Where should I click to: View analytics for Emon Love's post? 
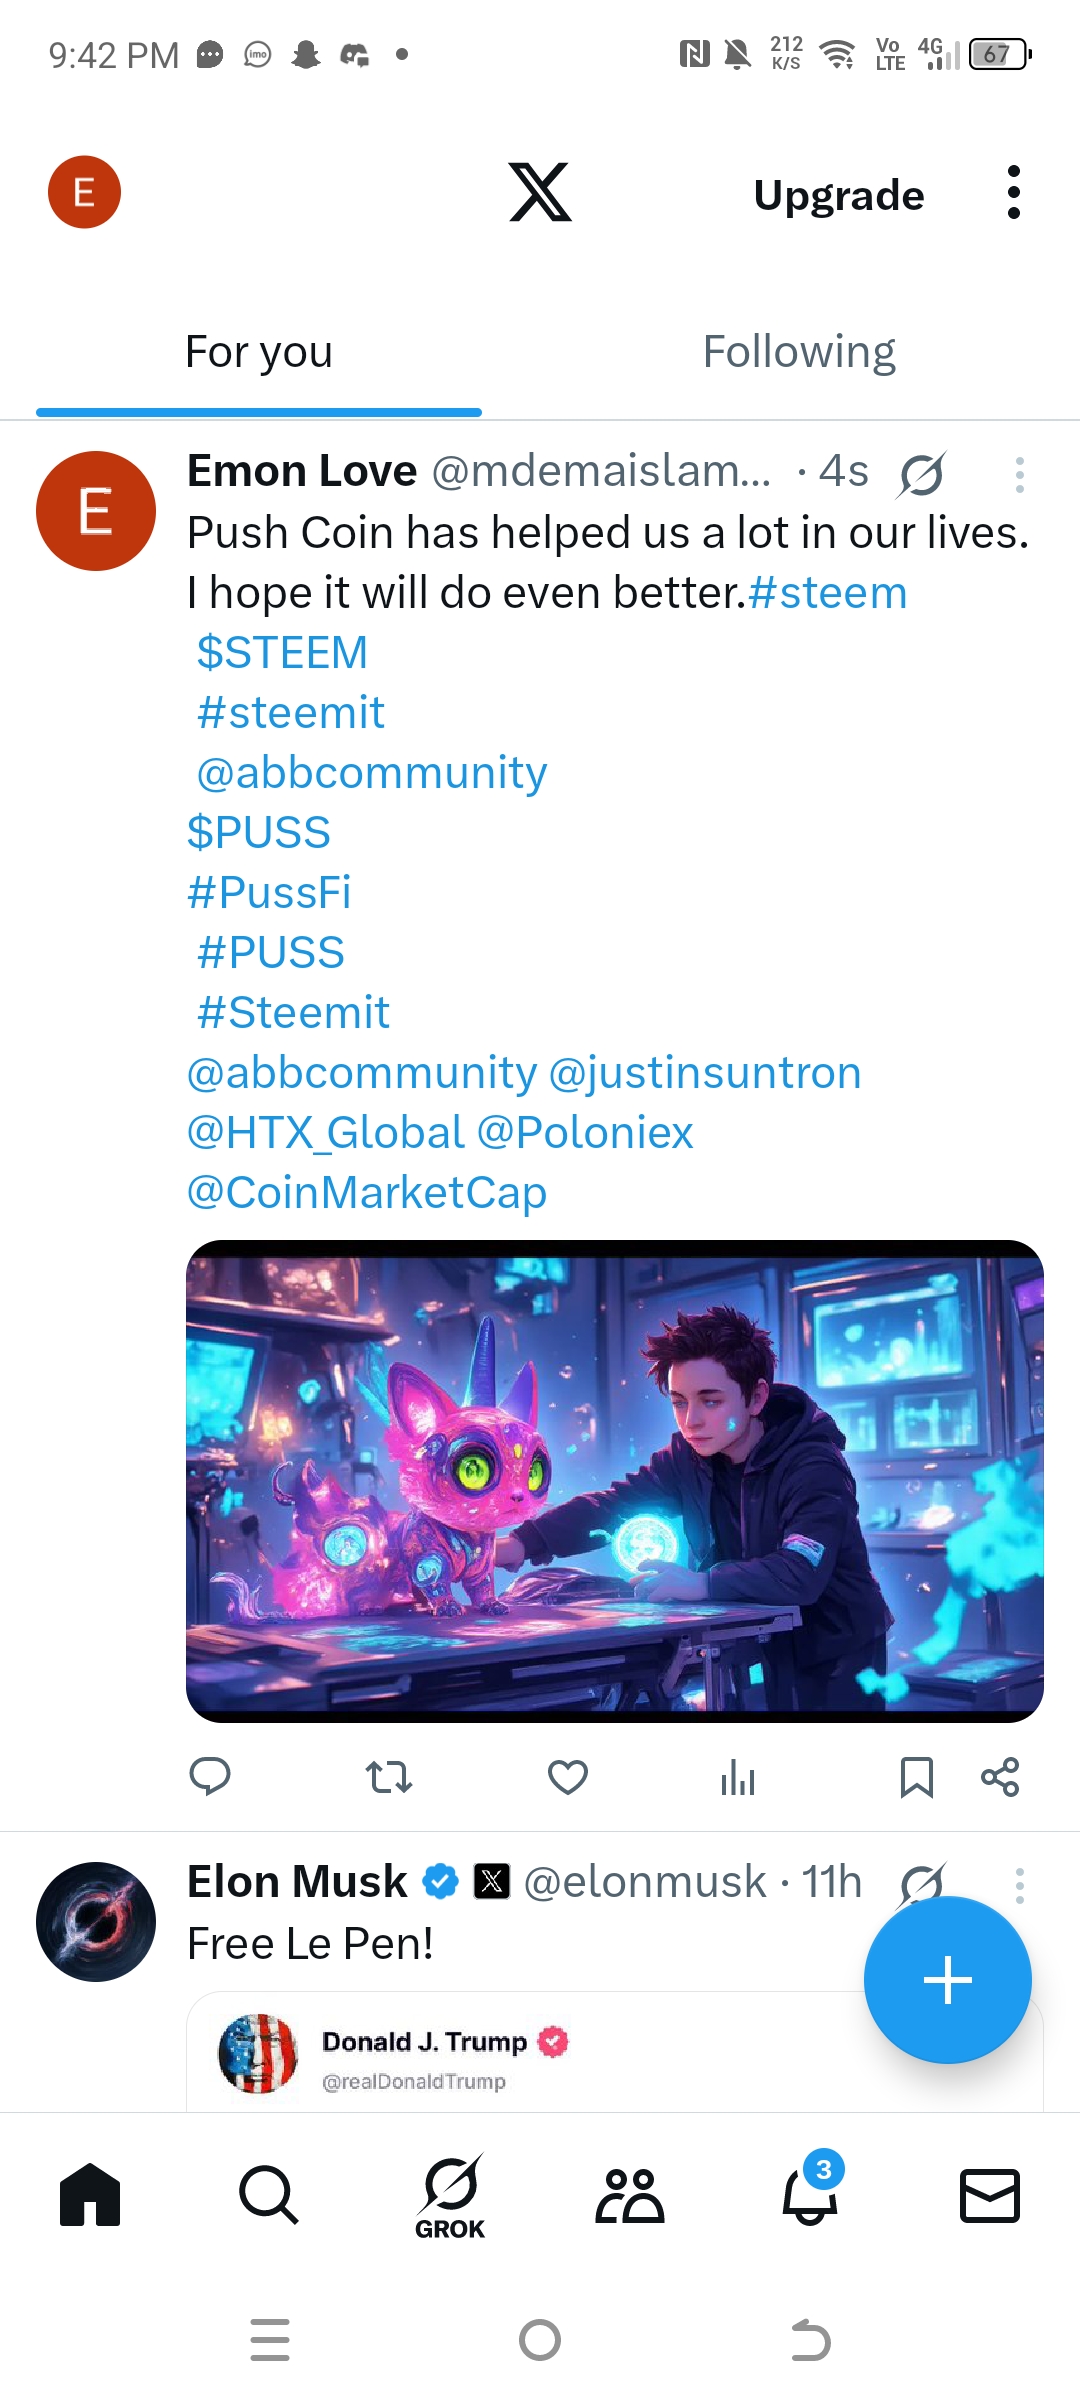tap(738, 1777)
